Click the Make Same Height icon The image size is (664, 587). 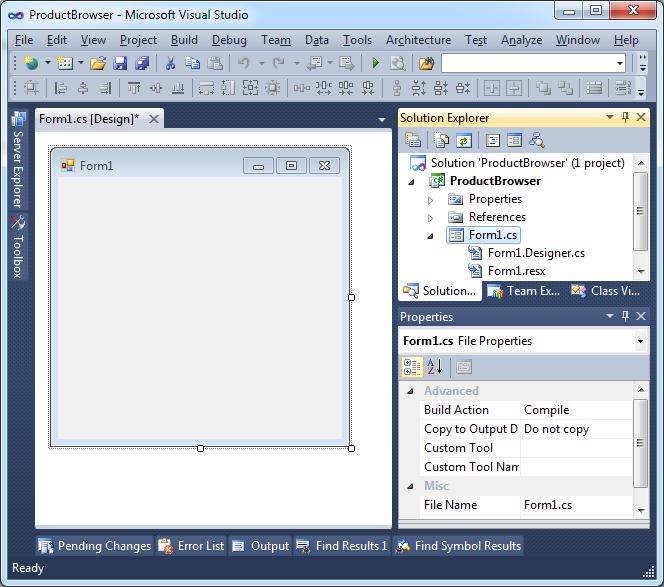(228, 88)
